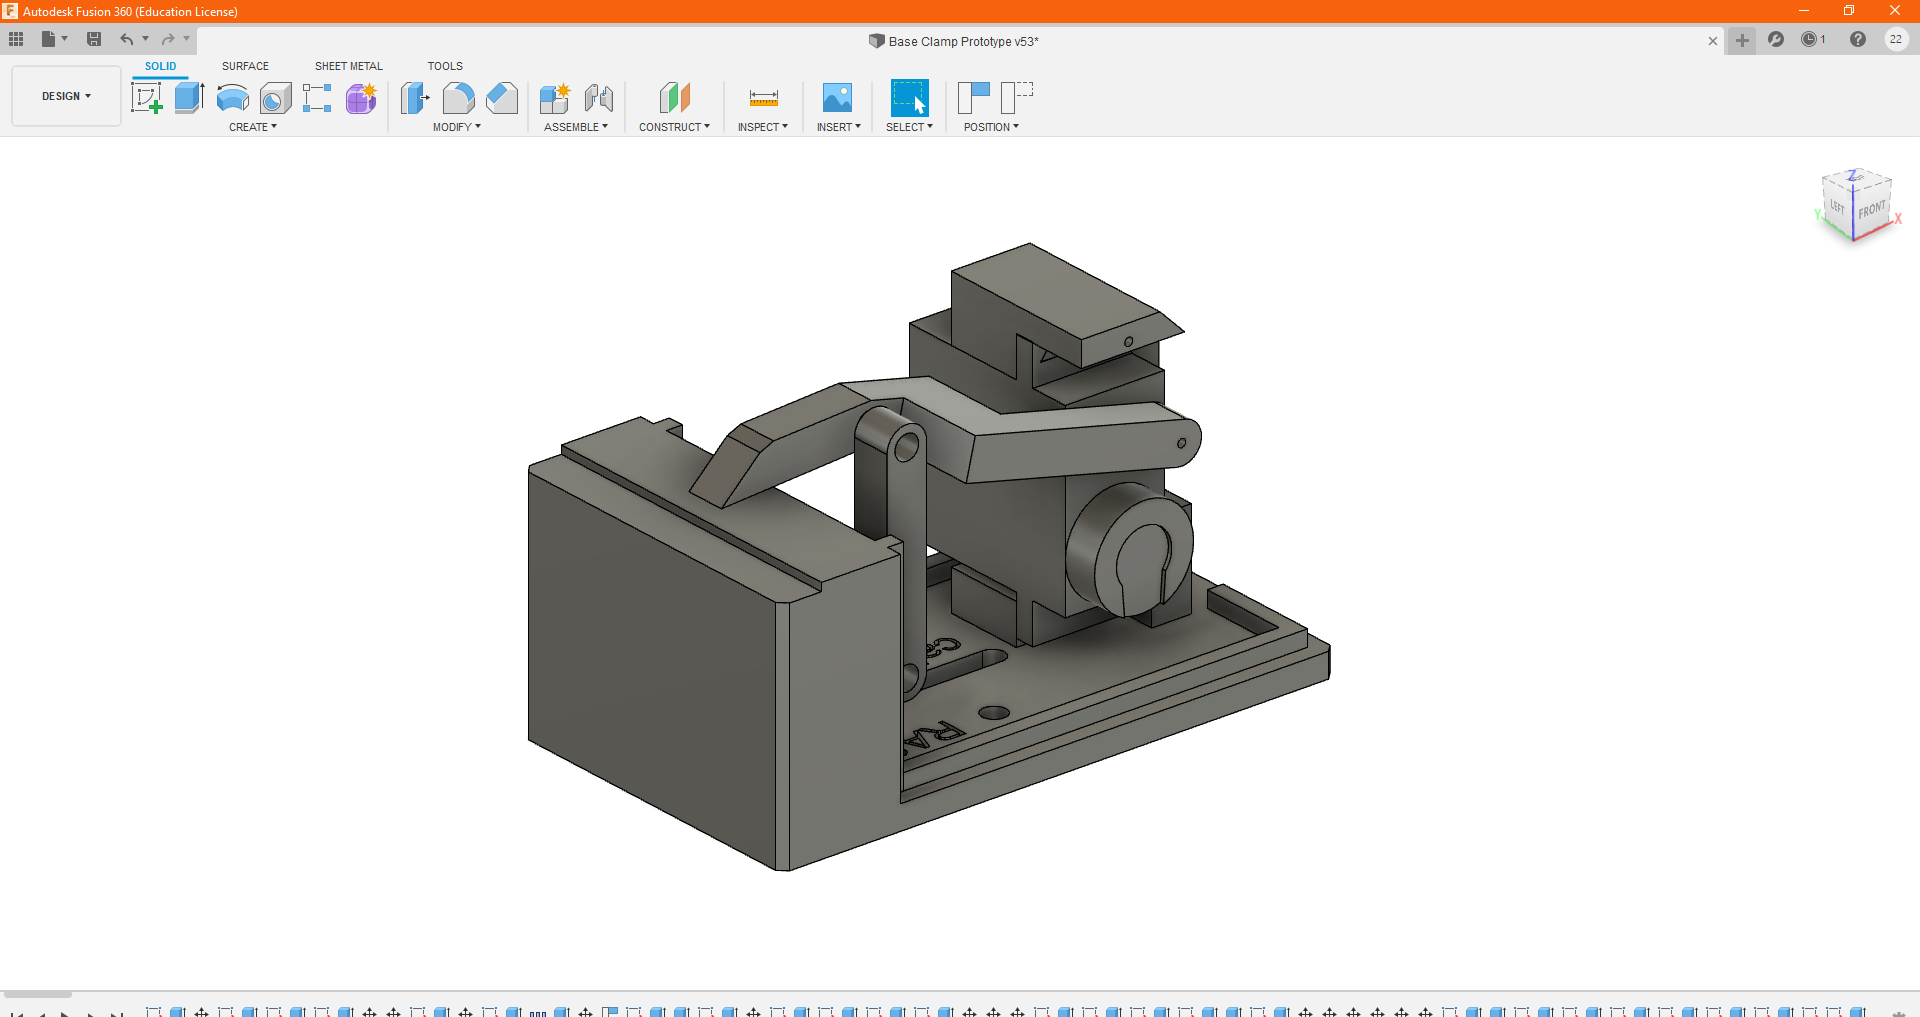The image size is (1920, 1017).
Task: Open the POSITION dropdown menu
Action: 991,127
